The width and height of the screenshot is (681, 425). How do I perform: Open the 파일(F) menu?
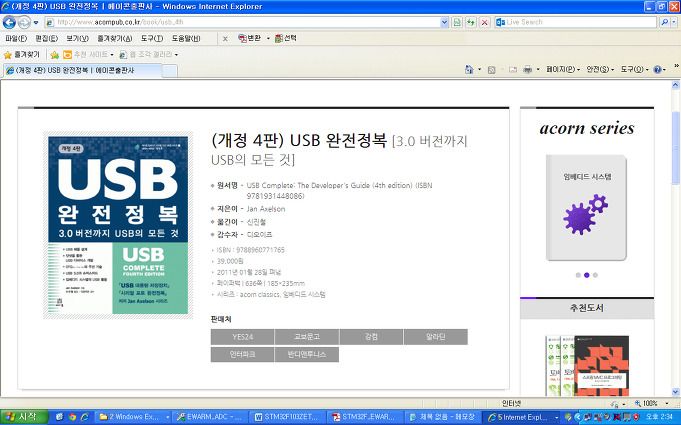(16, 39)
